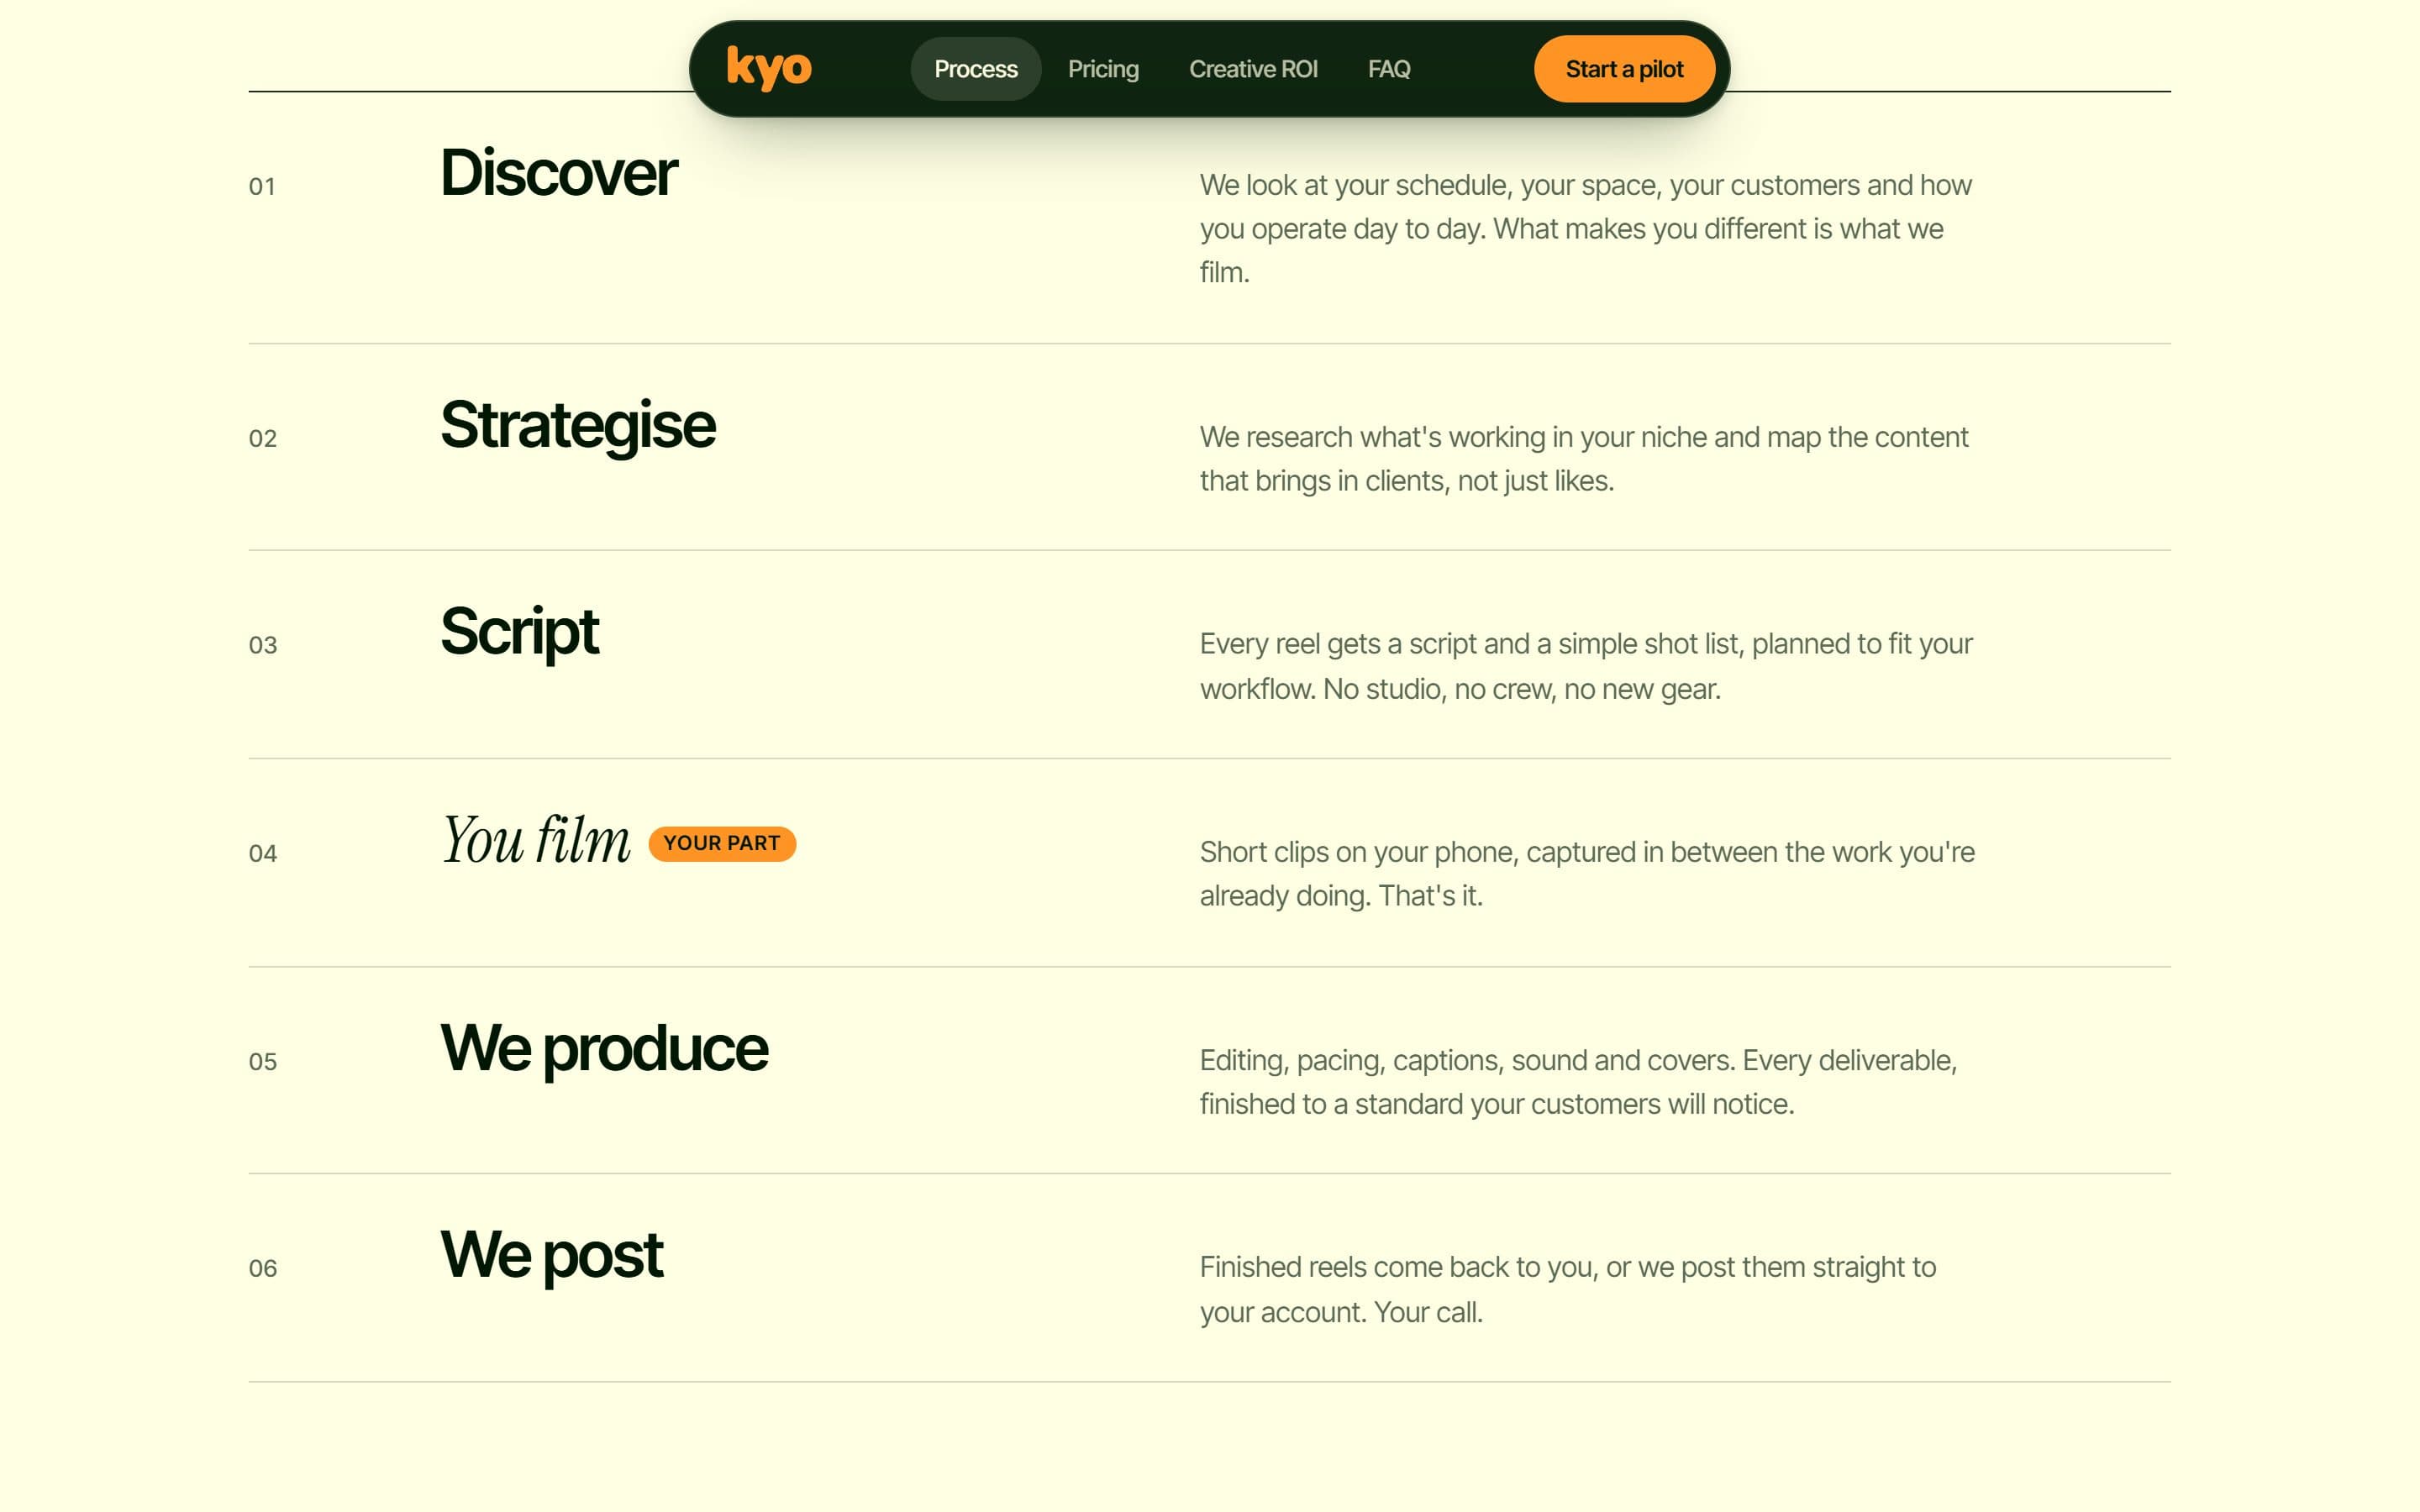Click the YOUR PART badge
Image resolution: width=2420 pixels, height=1512 pixels.
(x=722, y=843)
